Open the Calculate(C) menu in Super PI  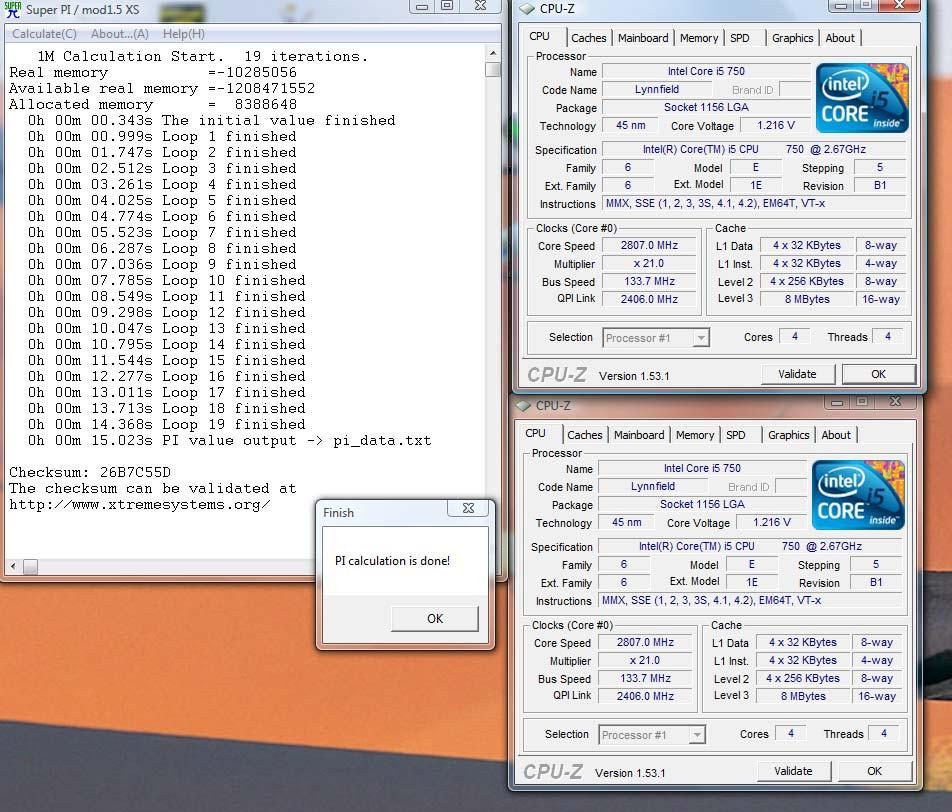(44, 34)
